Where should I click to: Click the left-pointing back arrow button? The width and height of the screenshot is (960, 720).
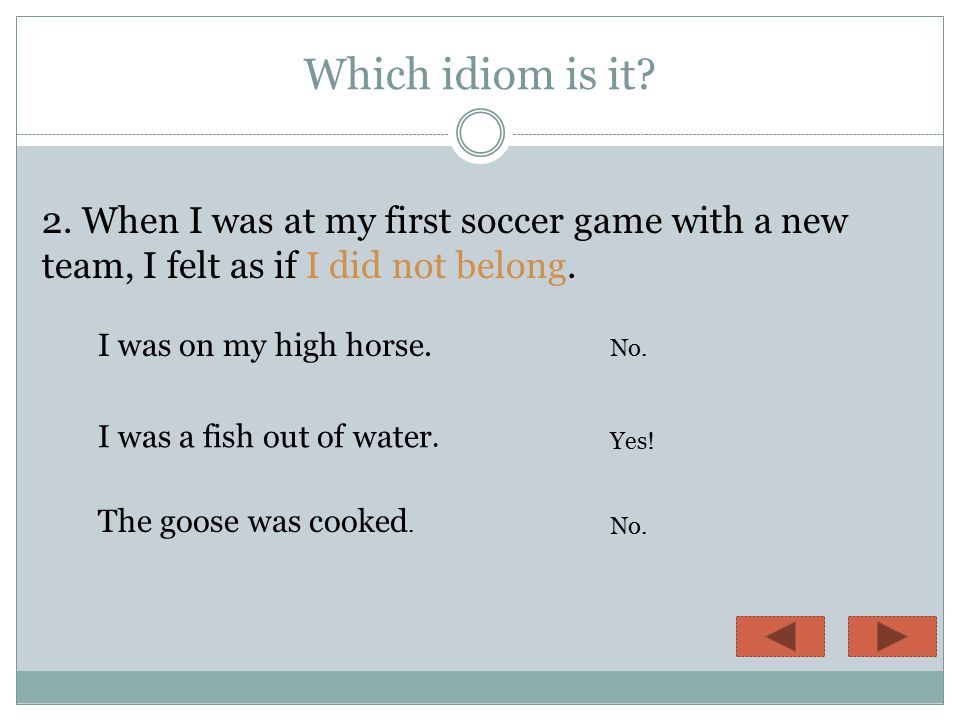point(780,636)
